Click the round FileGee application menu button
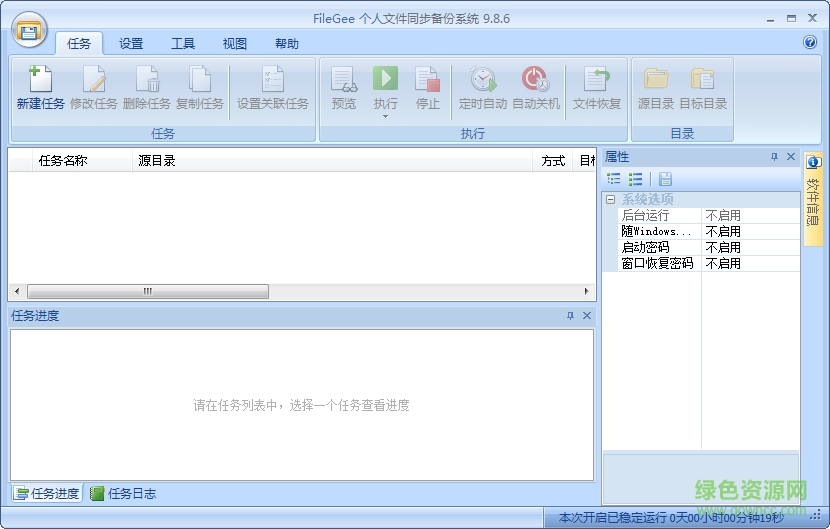The image size is (830, 529). click(x=29, y=31)
